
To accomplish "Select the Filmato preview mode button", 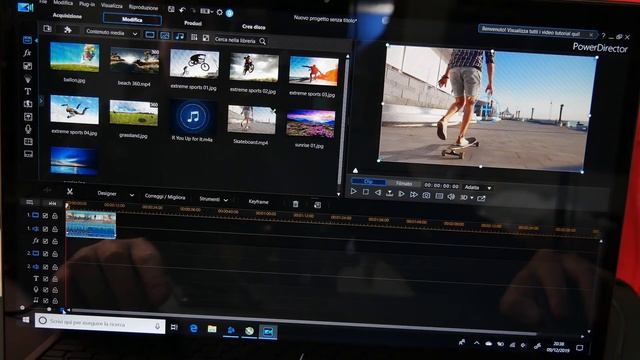I will tap(404, 183).
